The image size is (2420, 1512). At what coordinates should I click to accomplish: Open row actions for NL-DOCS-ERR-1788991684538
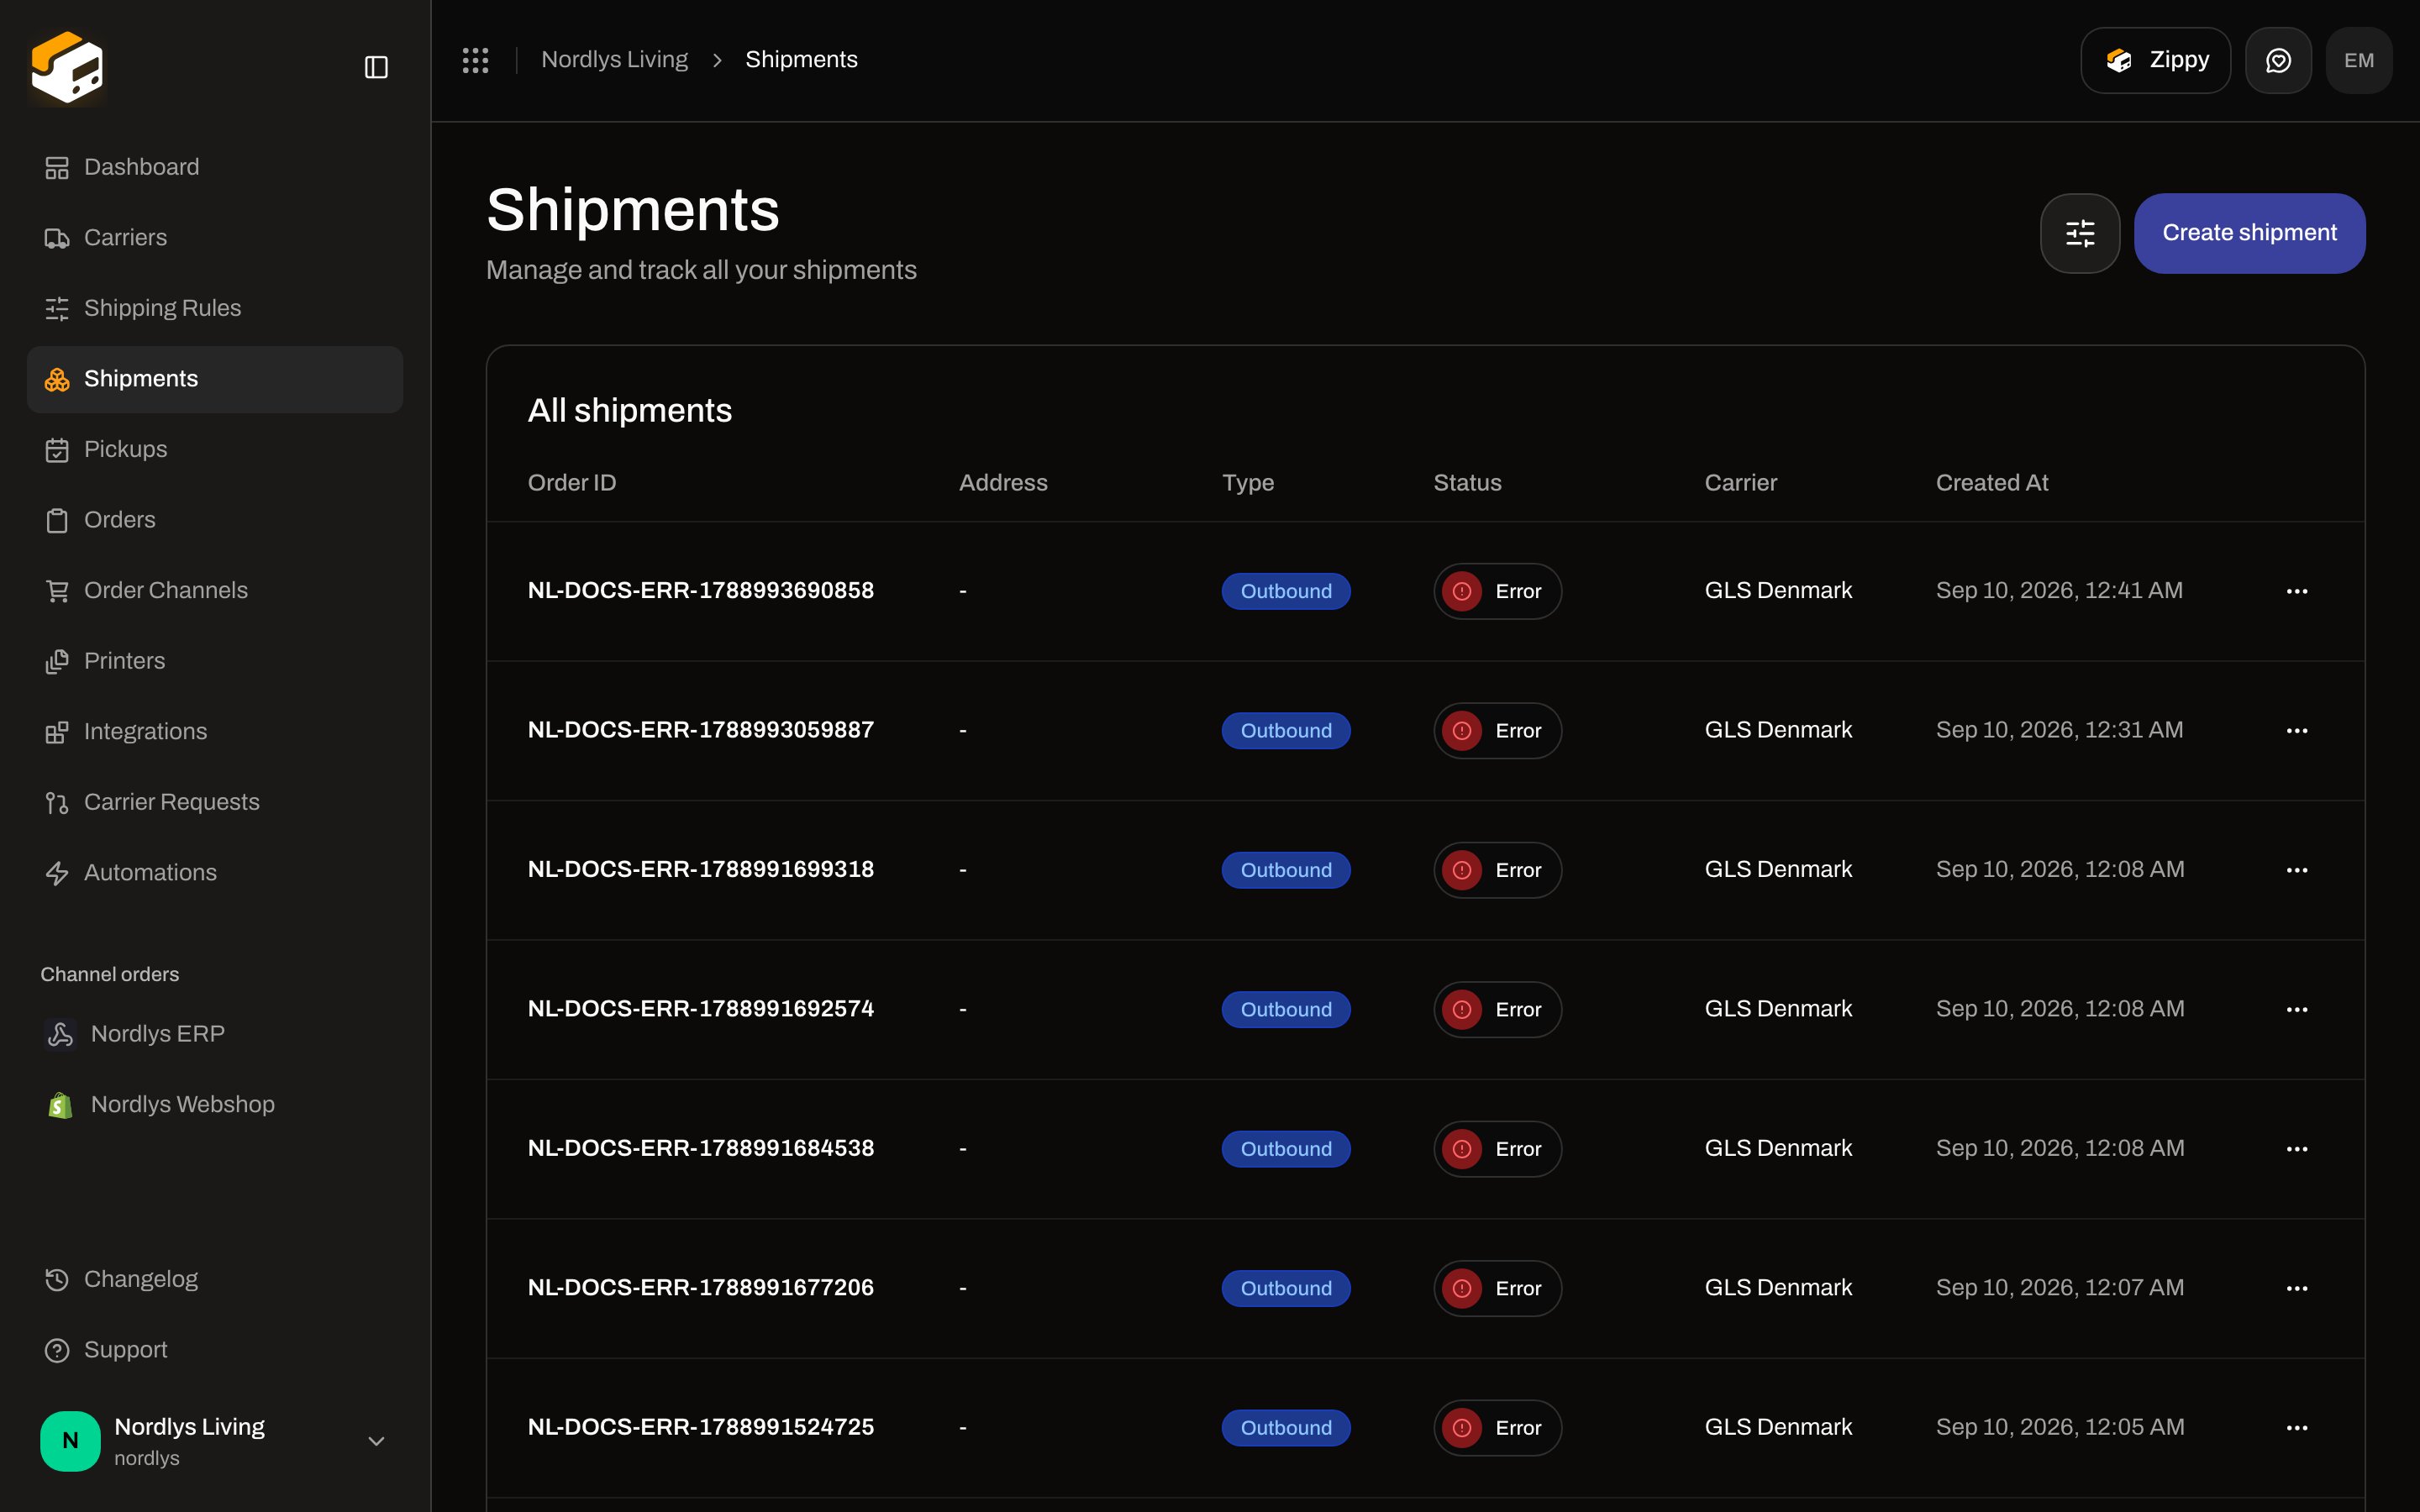click(2297, 1149)
